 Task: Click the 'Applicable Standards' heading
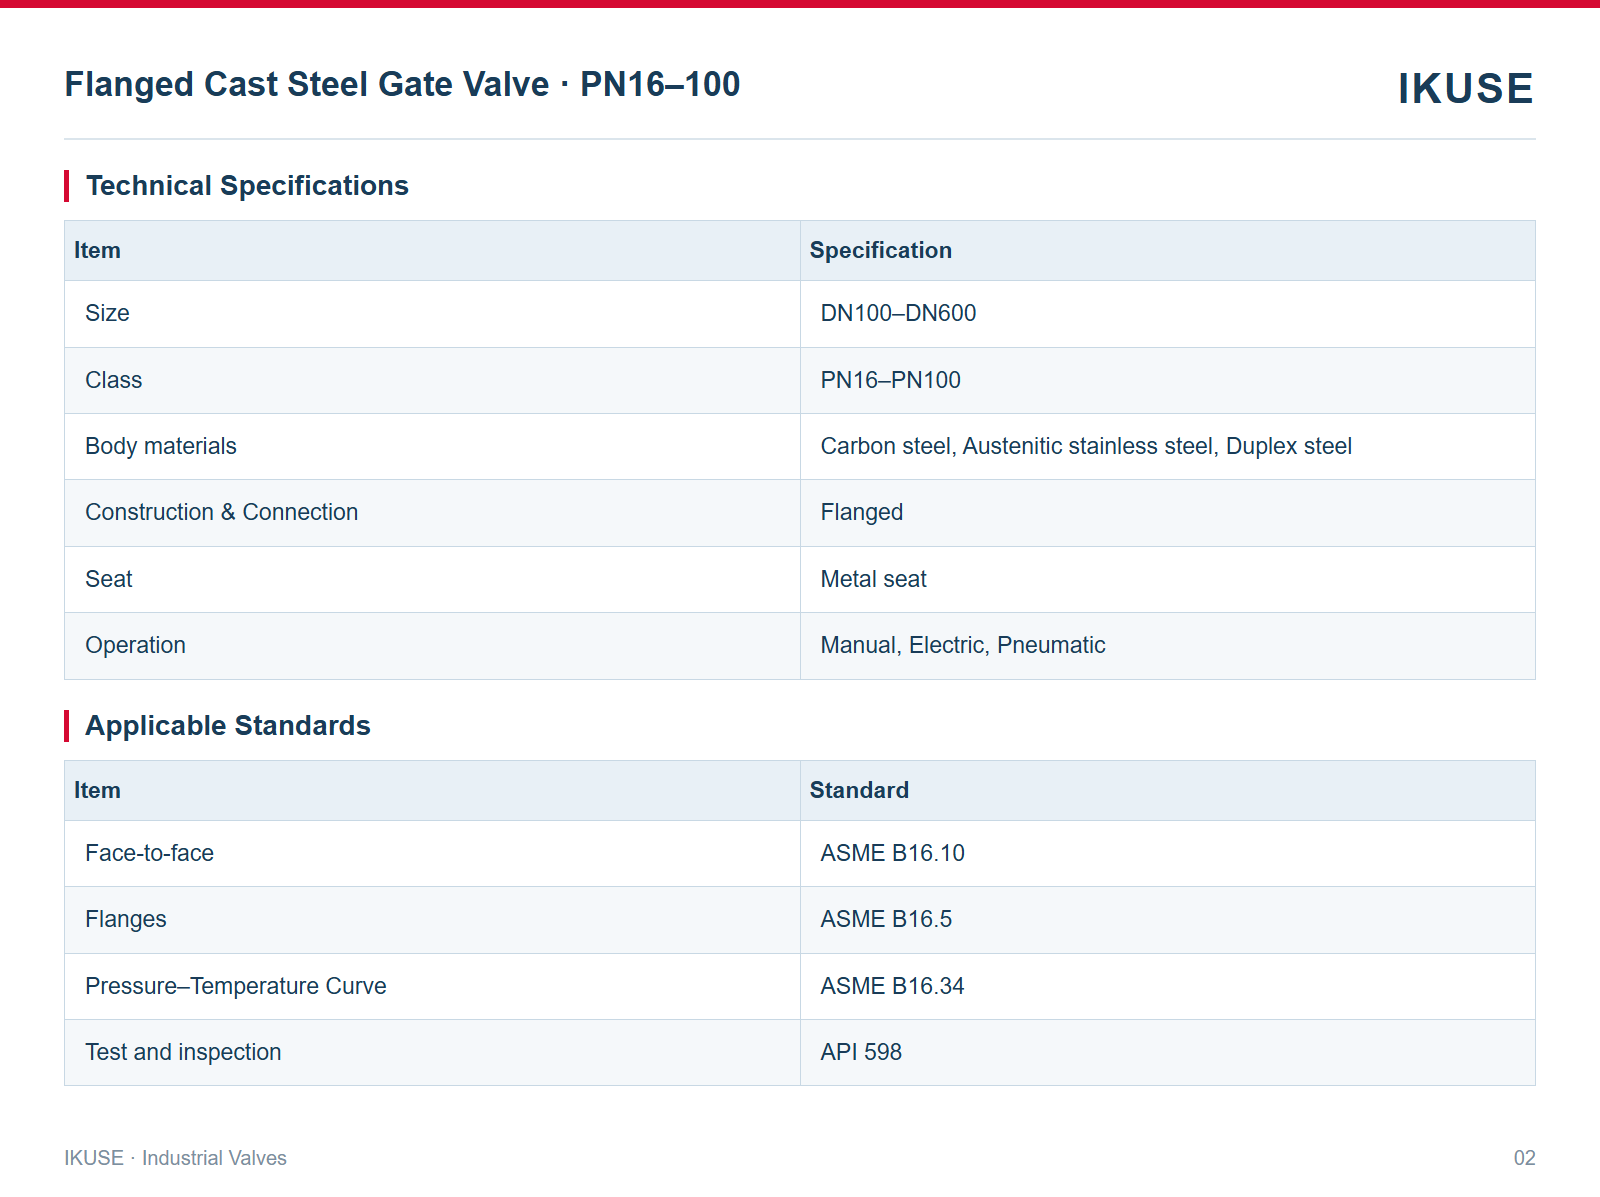coord(228,726)
